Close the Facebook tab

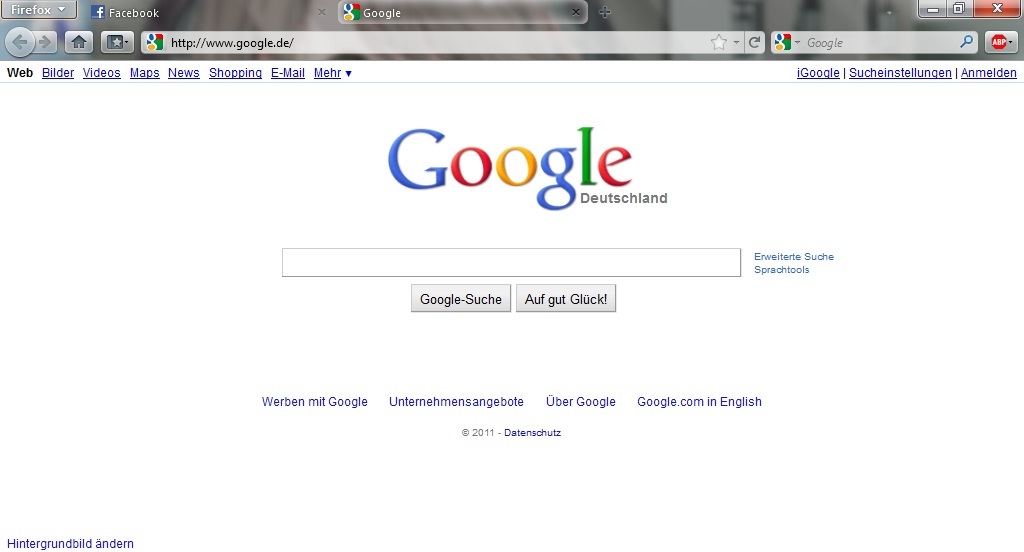tap(321, 12)
